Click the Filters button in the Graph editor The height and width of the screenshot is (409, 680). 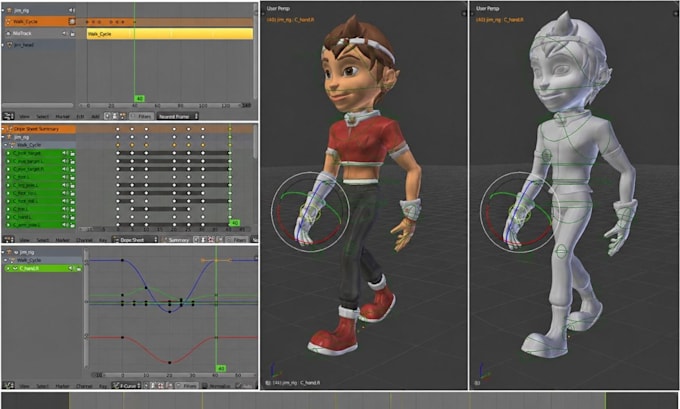186,385
